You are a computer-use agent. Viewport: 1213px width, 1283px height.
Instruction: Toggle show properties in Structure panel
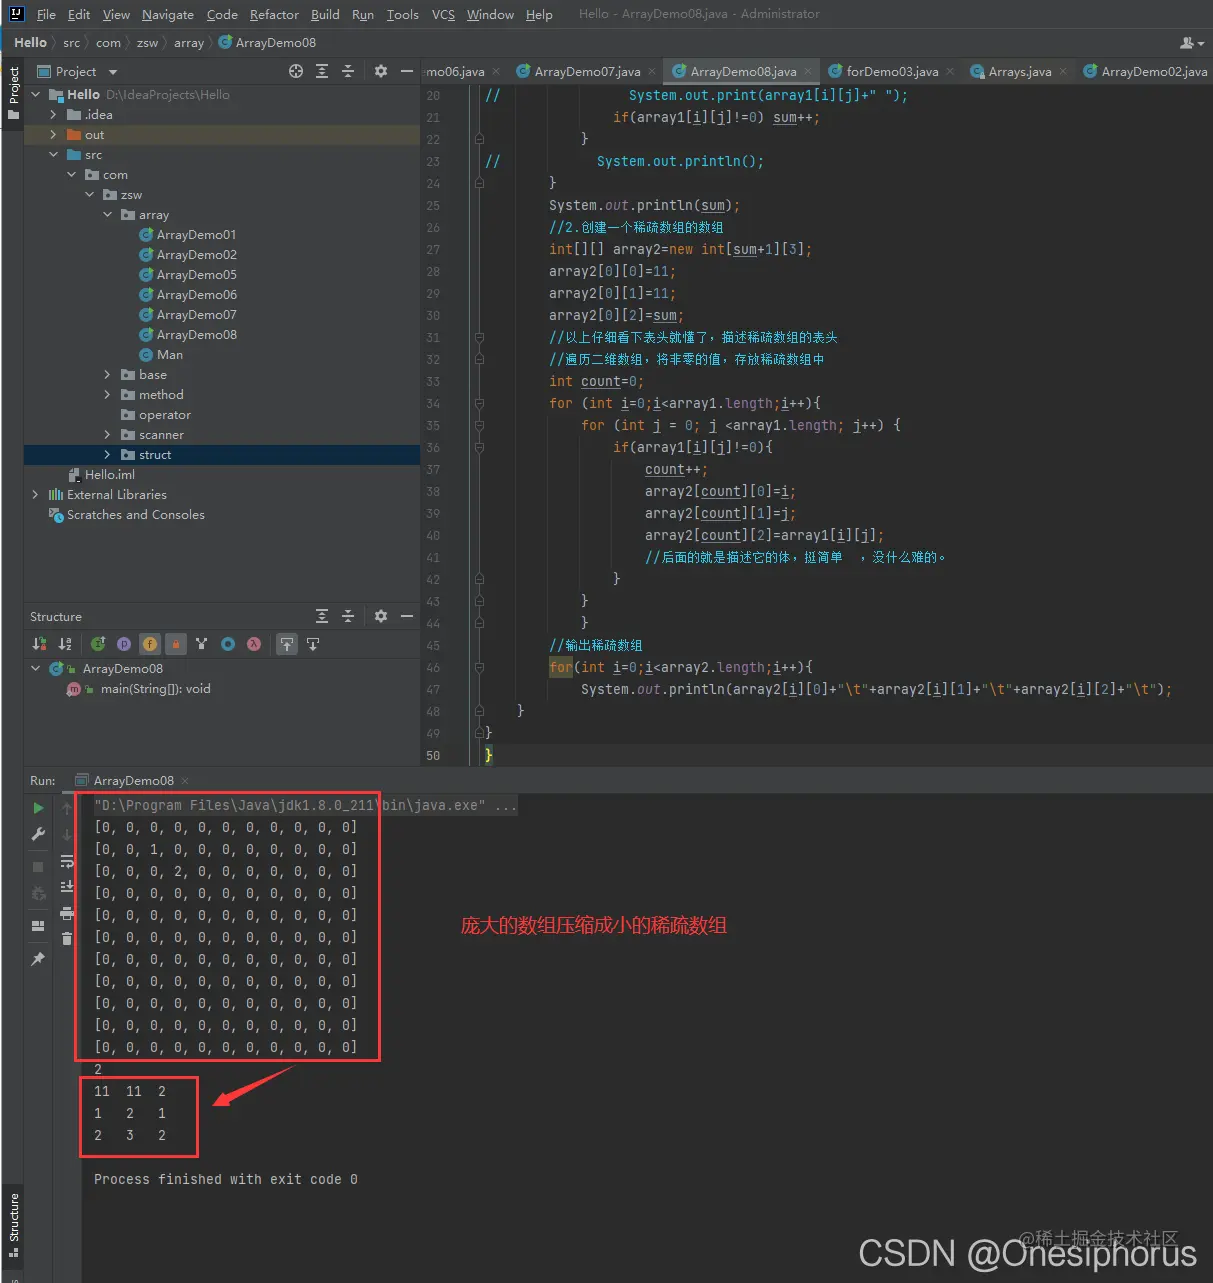(x=124, y=644)
